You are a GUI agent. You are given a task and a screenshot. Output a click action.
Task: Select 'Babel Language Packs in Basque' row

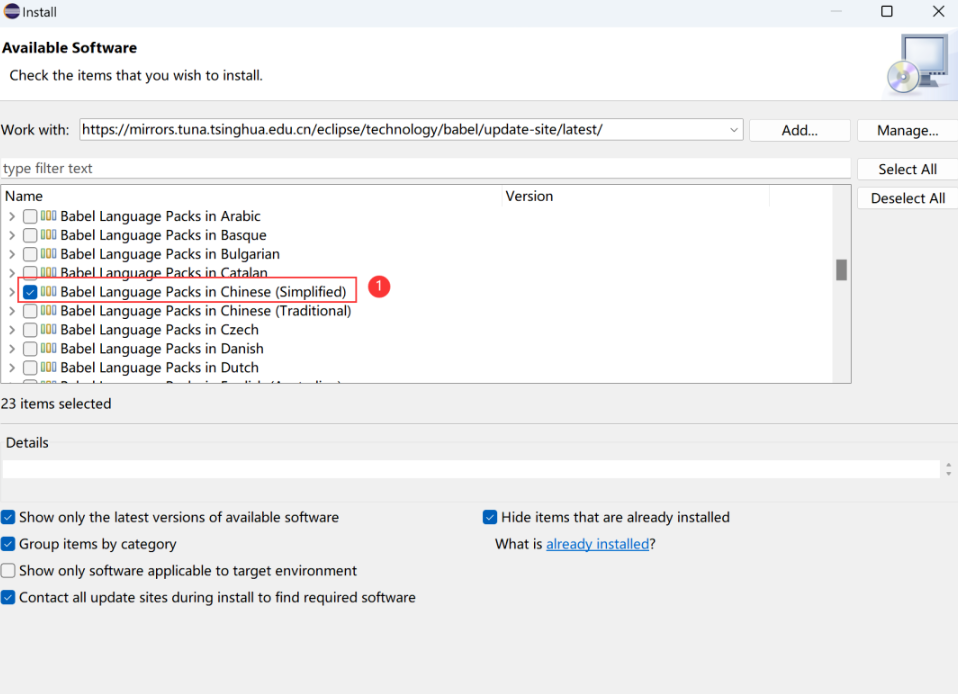[163, 235]
